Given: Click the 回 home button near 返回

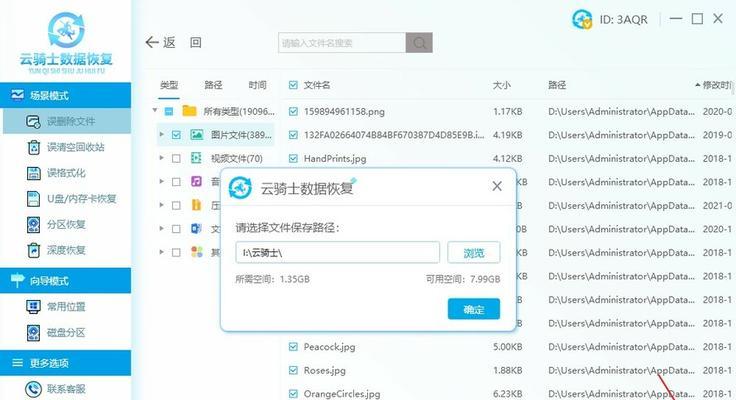Looking at the screenshot, I should coord(196,43).
